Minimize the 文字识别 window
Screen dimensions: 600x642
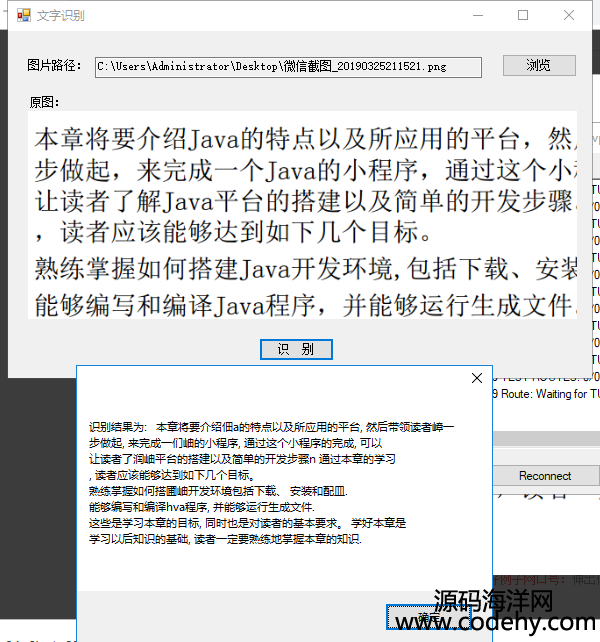(478, 15)
